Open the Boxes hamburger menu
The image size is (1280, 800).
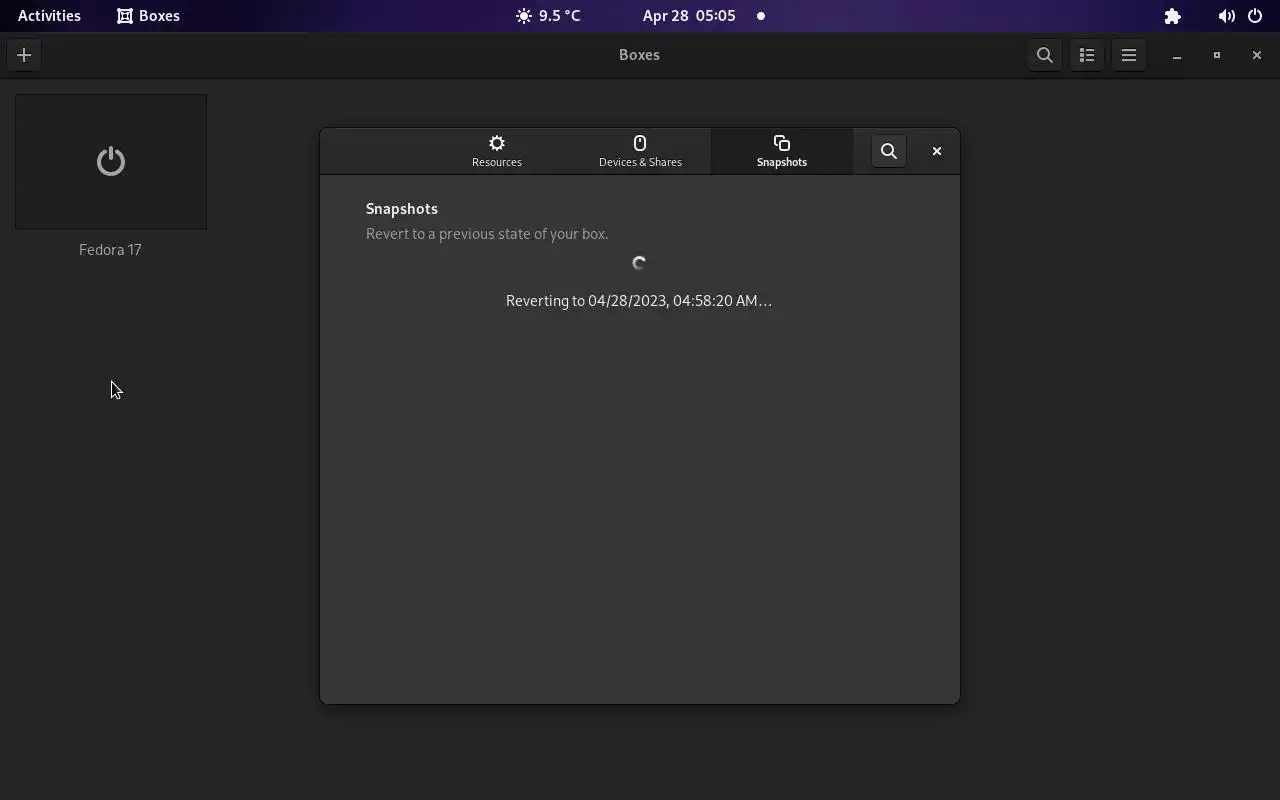click(1129, 55)
